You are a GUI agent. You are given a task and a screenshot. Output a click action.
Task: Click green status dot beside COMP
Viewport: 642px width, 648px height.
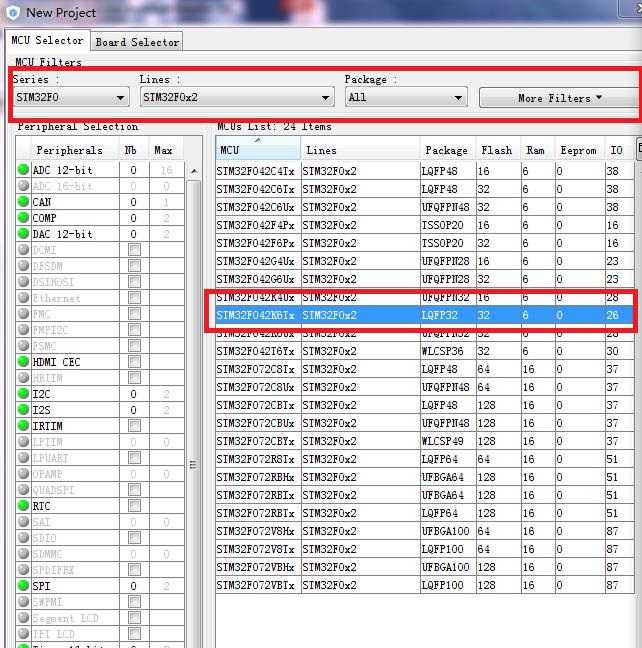click(x=24, y=217)
